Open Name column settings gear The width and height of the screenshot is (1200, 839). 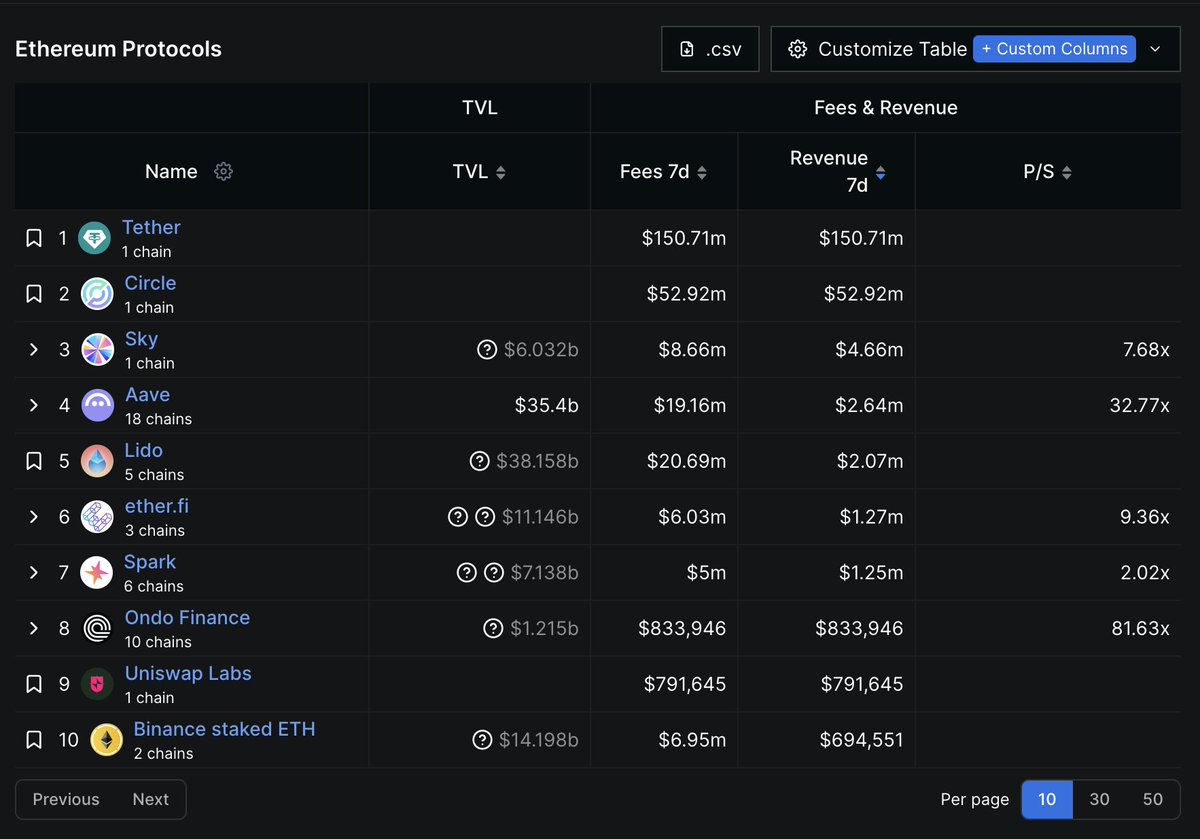tap(224, 171)
